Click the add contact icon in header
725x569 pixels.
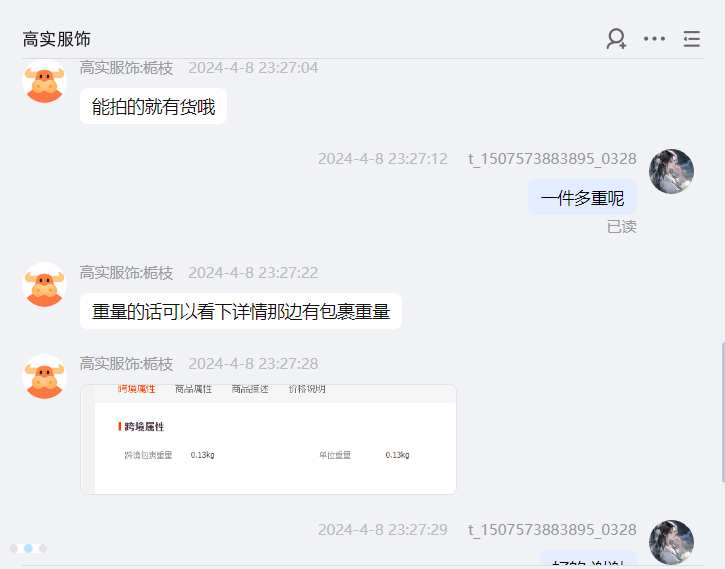pyautogui.click(x=616, y=39)
